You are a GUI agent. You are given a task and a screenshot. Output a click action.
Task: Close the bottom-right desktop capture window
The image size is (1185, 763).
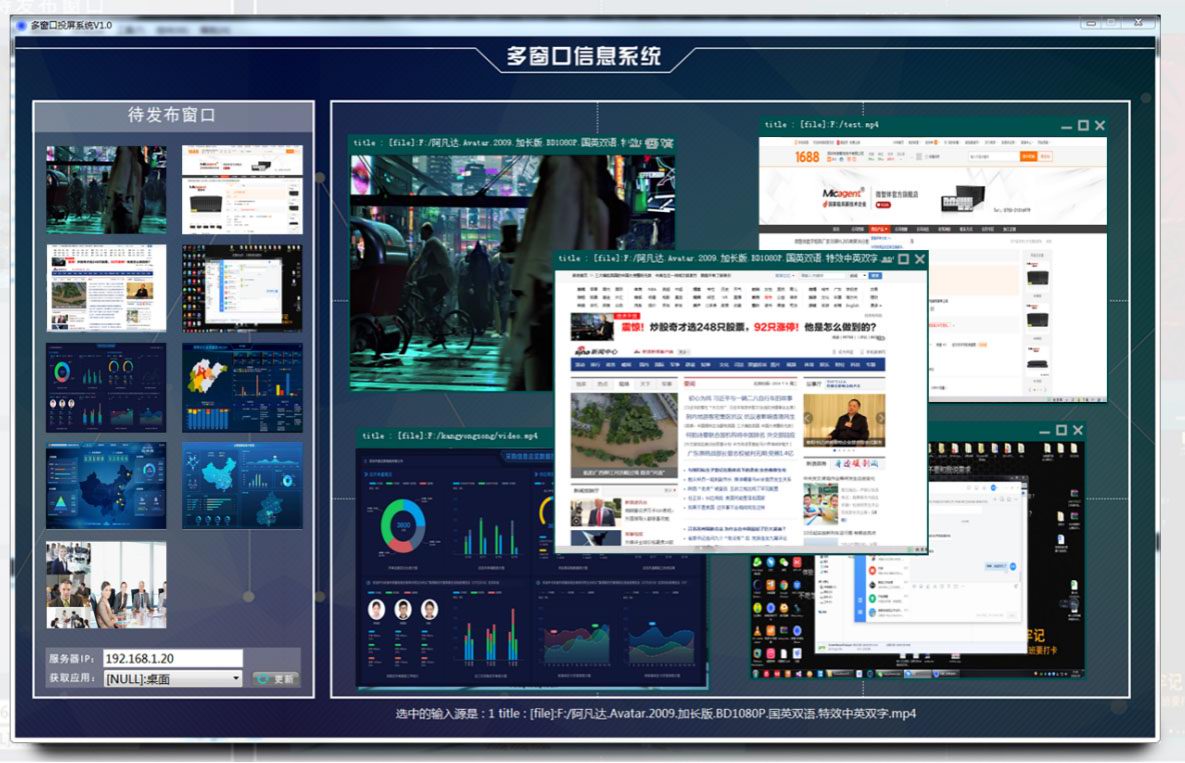1077,430
